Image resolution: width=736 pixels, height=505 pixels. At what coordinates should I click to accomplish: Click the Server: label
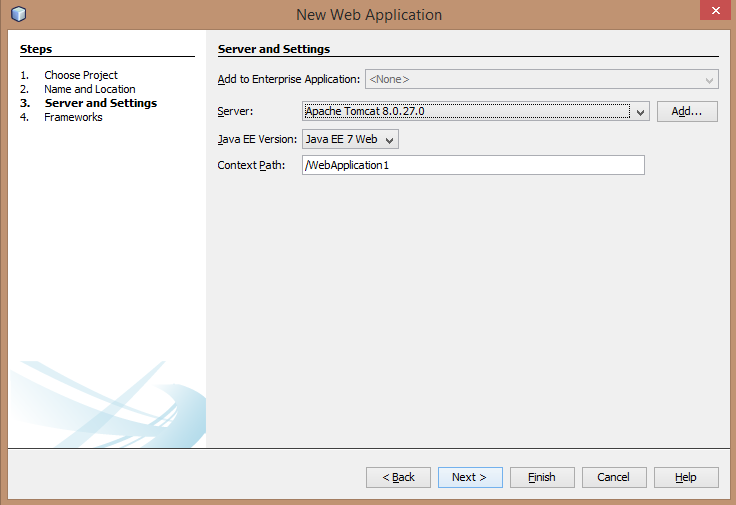tap(235, 112)
